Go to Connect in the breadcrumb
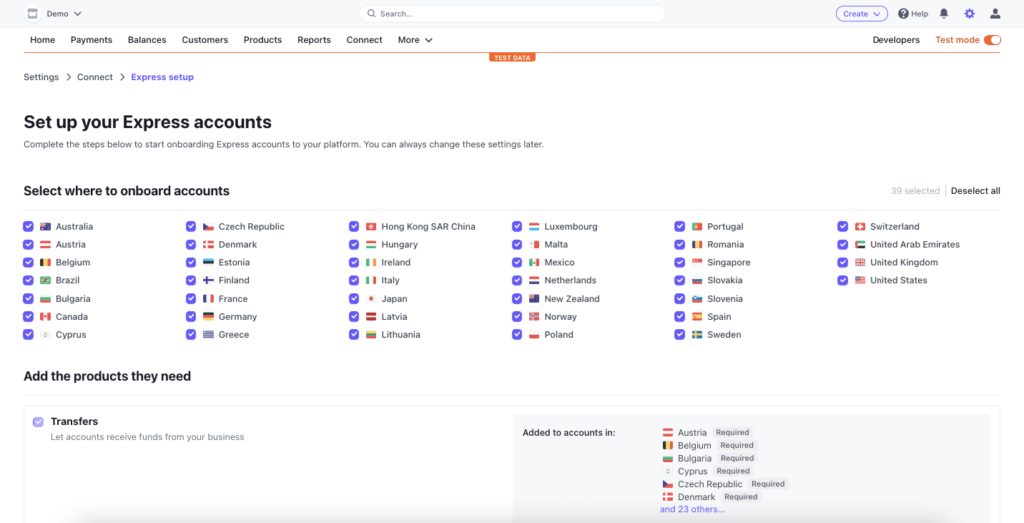The height and width of the screenshot is (523, 1024). [95, 77]
